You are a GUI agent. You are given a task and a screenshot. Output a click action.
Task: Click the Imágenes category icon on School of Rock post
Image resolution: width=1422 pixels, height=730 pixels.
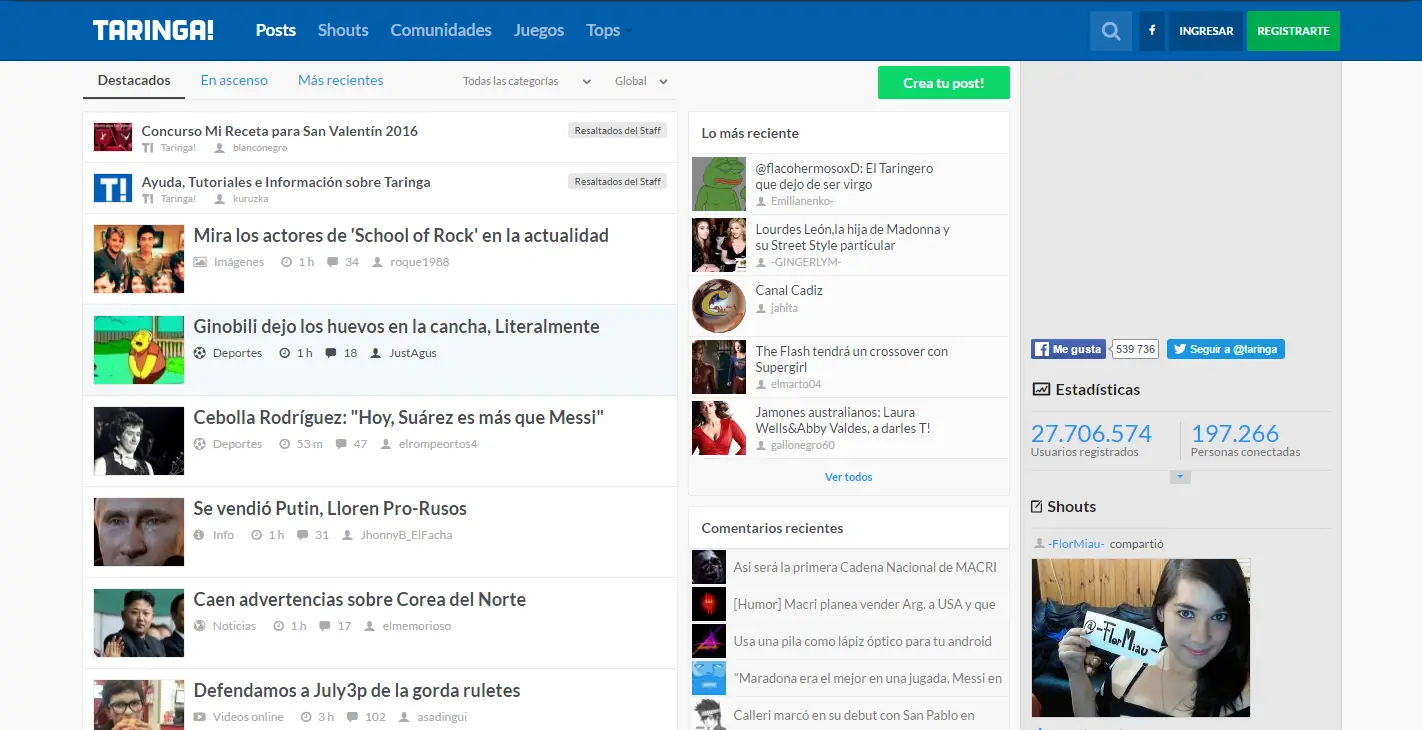coord(200,262)
